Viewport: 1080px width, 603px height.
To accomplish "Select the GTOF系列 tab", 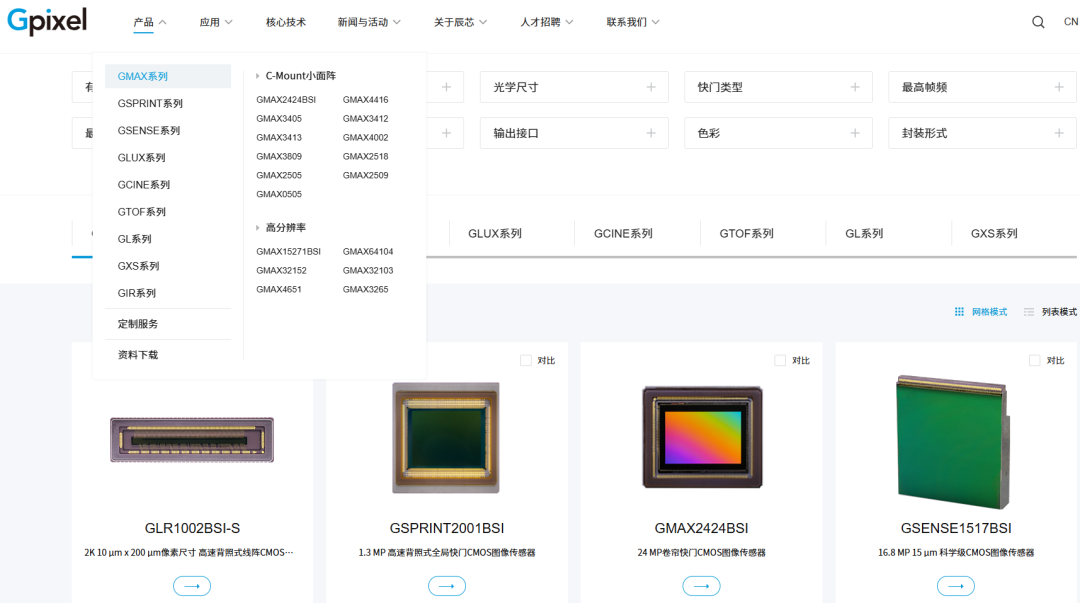I will tap(746, 234).
